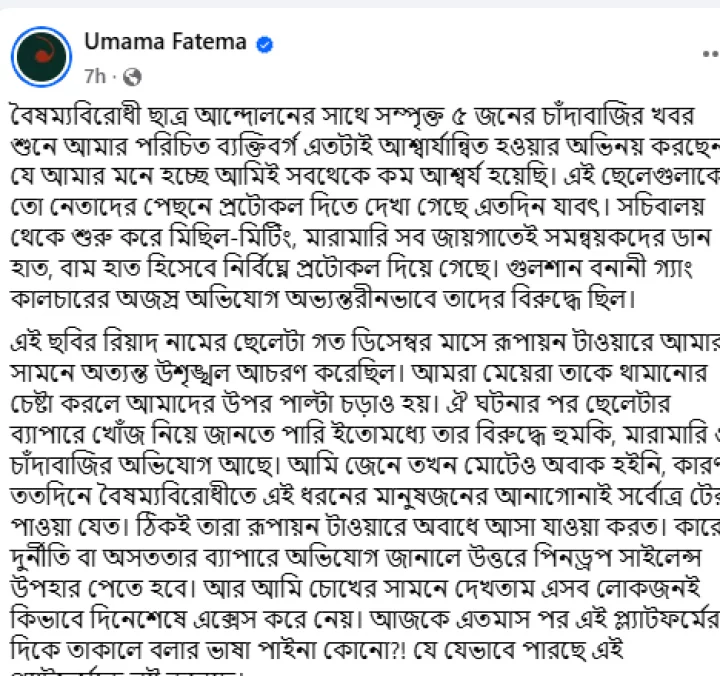Click the Umama Fatema name link
Image resolution: width=720 pixels, height=676 pixels.
click(x=165, y=42)
